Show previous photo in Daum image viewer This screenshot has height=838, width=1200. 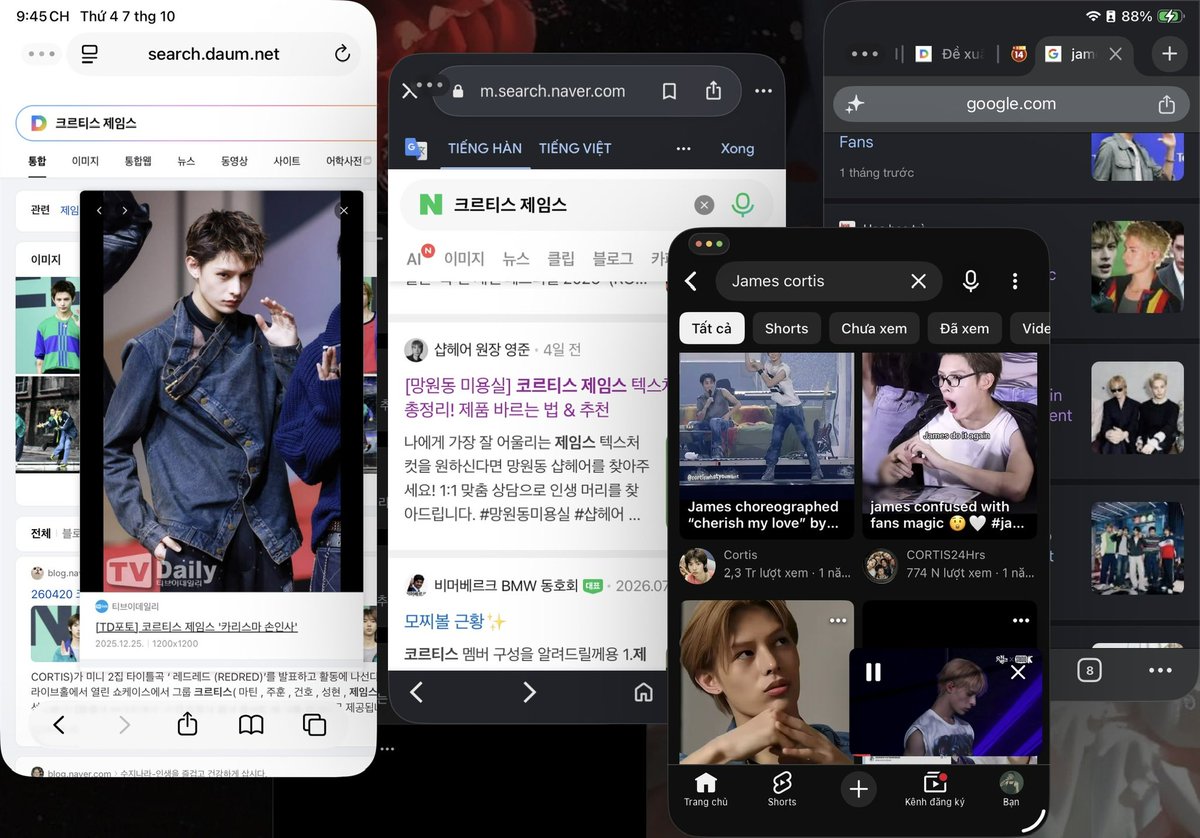tap(99, 211)
